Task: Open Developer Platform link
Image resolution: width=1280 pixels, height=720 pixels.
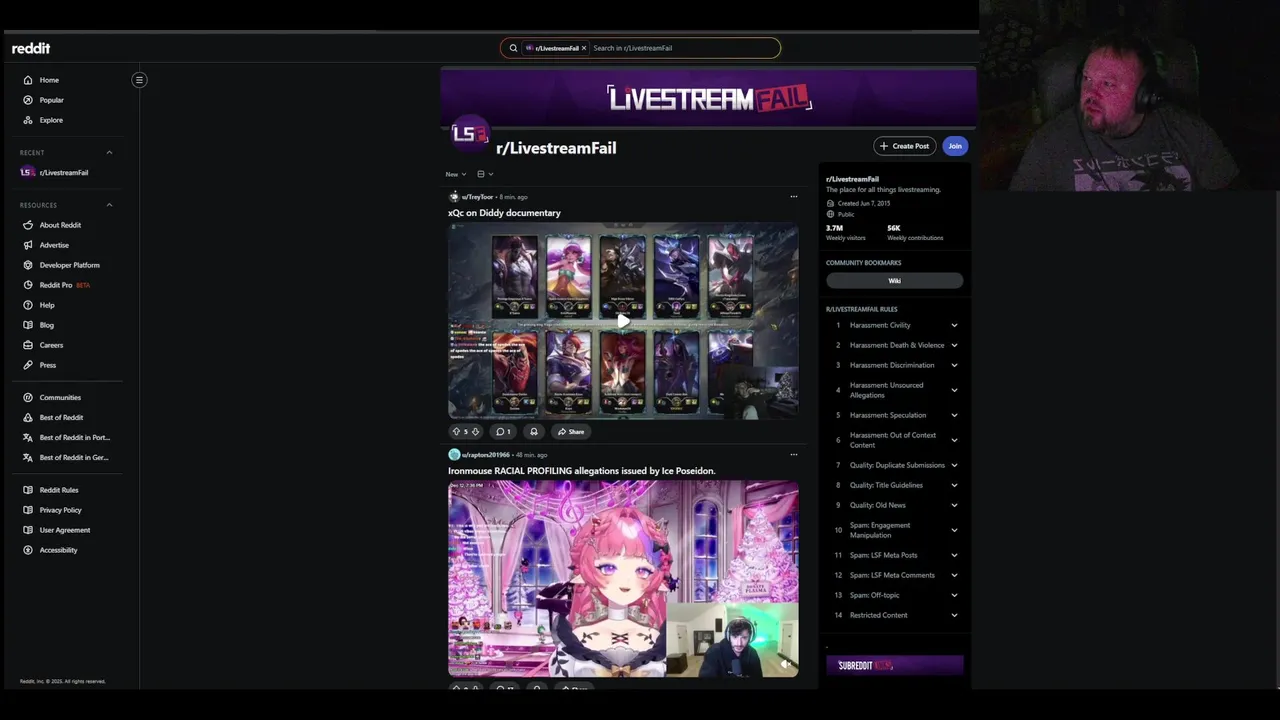Action: [x=69, y=265]
